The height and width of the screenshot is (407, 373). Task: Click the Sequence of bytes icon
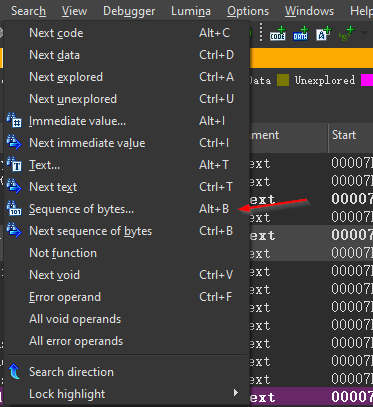pos(14,208)
